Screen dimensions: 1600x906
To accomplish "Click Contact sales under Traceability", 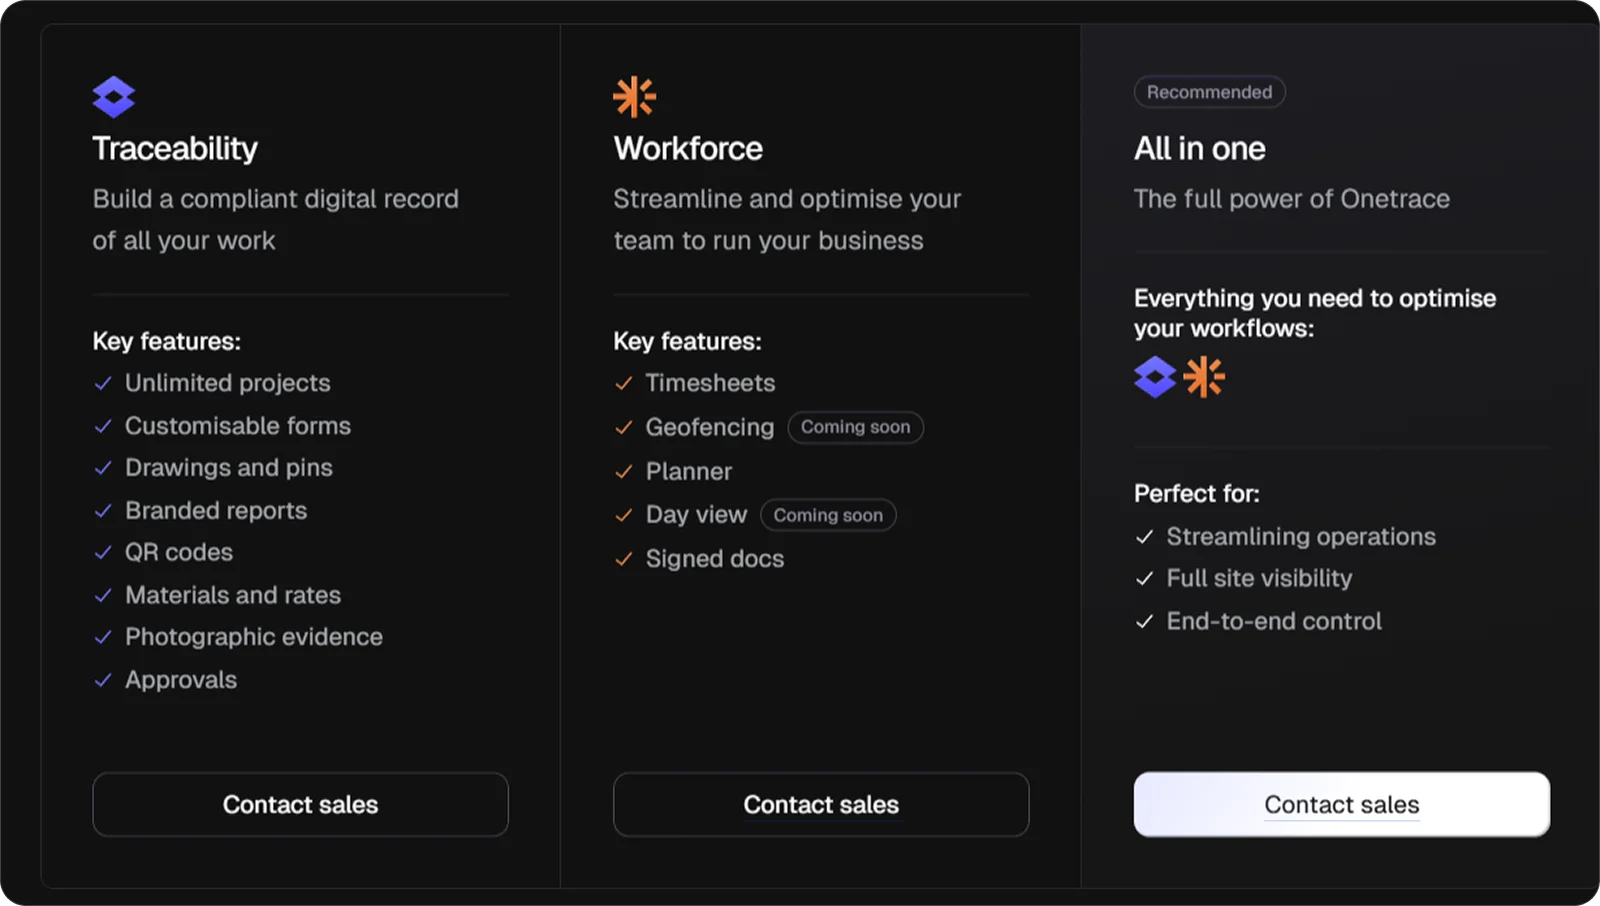I will pyautogui.click(x=300, y=805).
